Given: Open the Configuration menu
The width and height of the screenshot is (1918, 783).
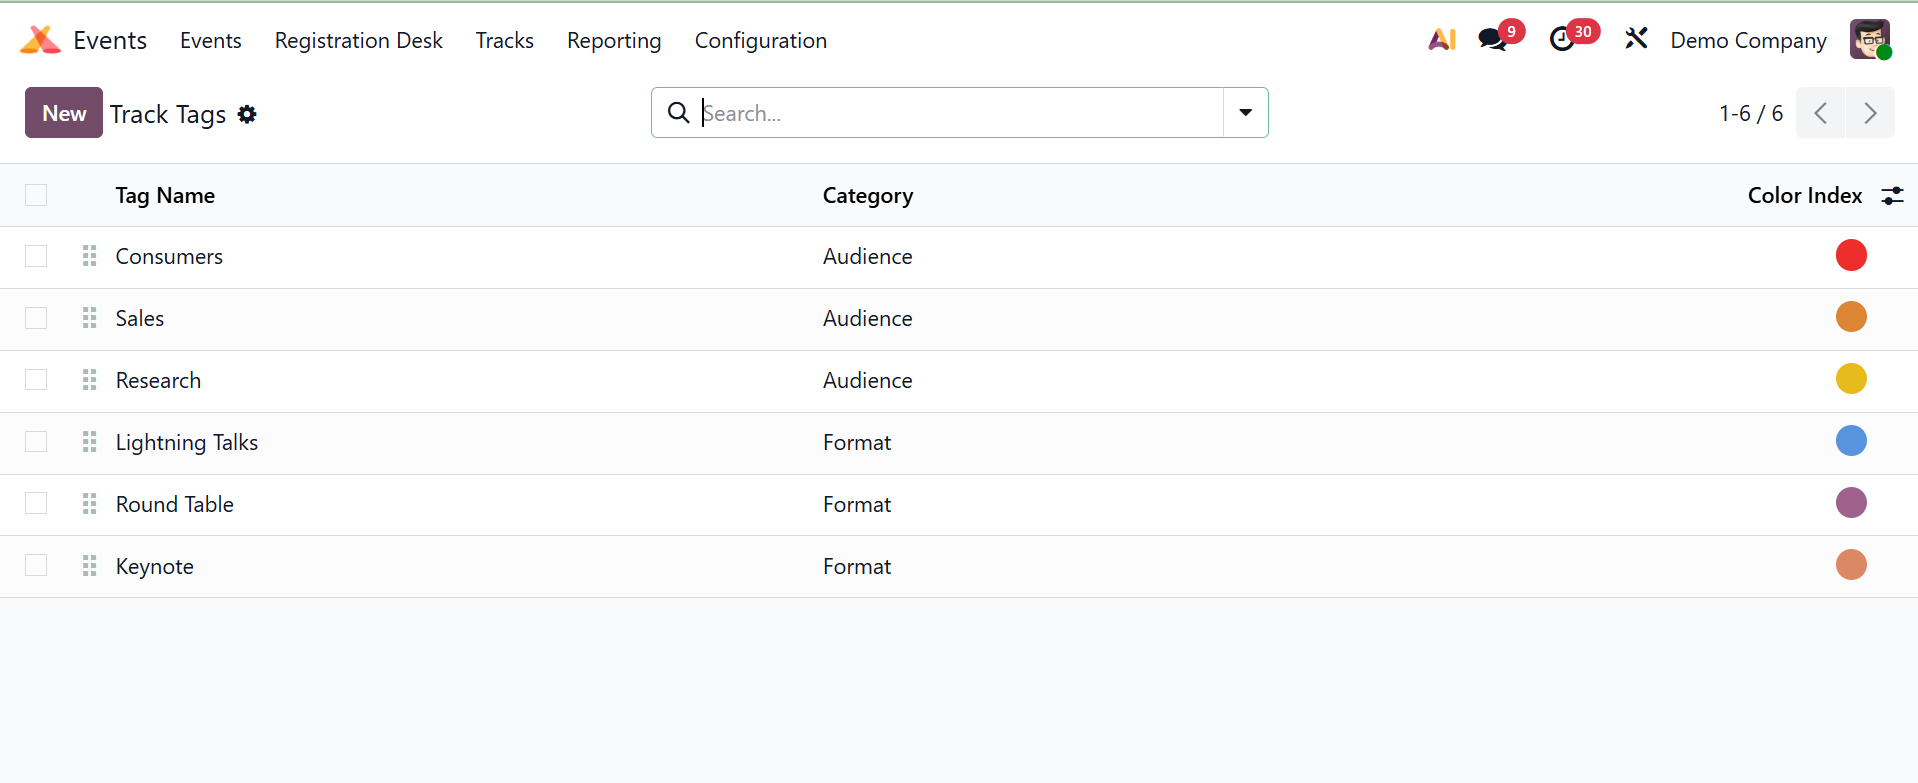Looking at the screenshot, I should [x=760, y=41].
